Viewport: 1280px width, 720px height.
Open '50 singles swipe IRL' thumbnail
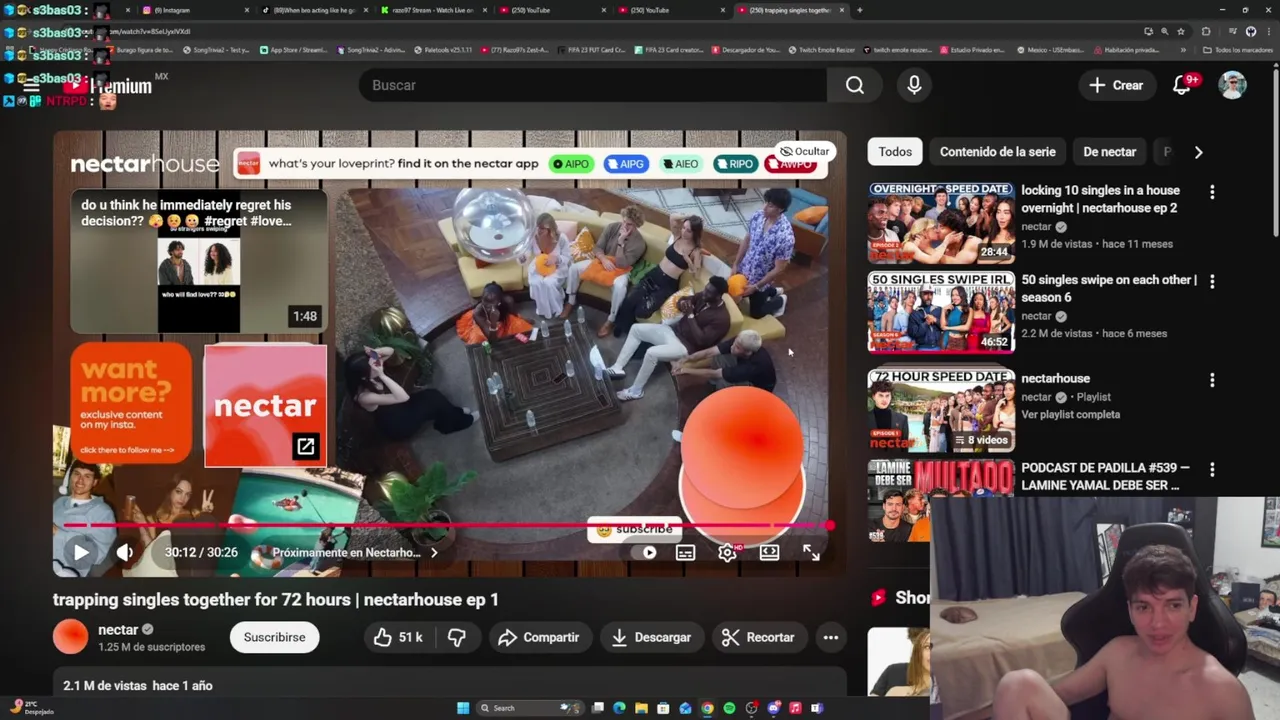[941, 312]
